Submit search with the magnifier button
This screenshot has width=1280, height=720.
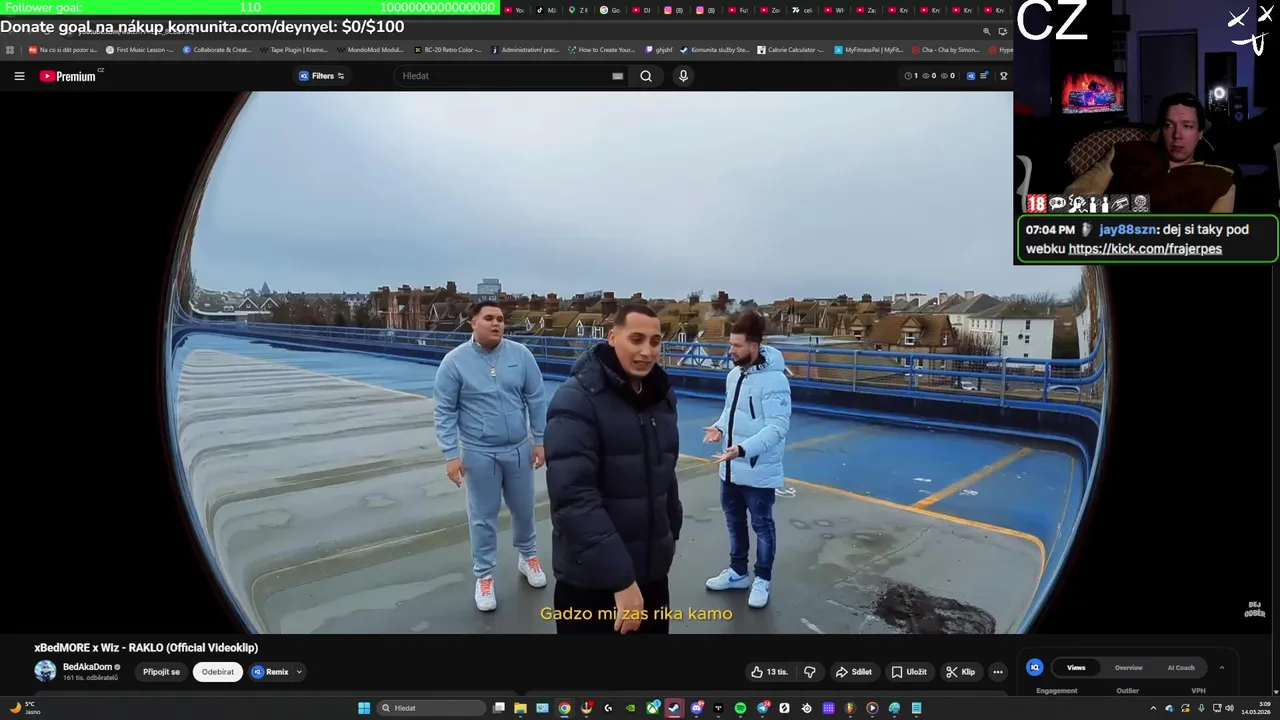tap(646, 76)
